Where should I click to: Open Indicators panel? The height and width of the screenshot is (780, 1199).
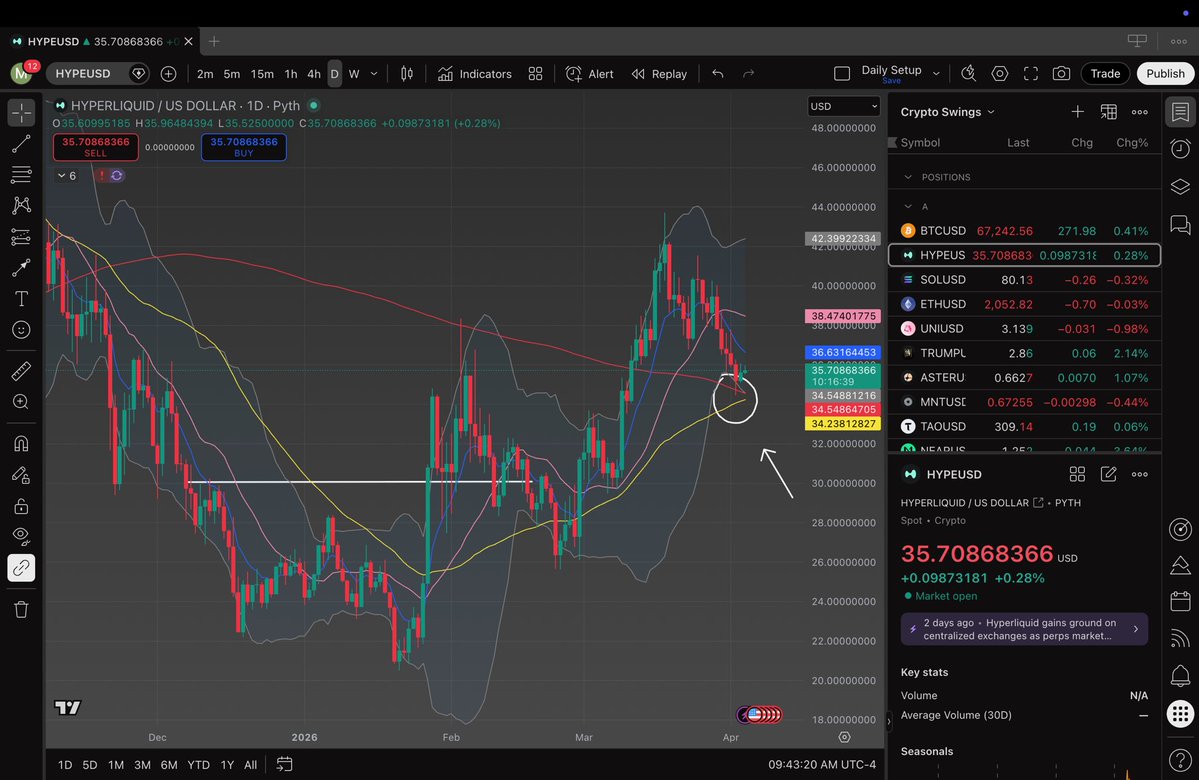tap(474, 74)
